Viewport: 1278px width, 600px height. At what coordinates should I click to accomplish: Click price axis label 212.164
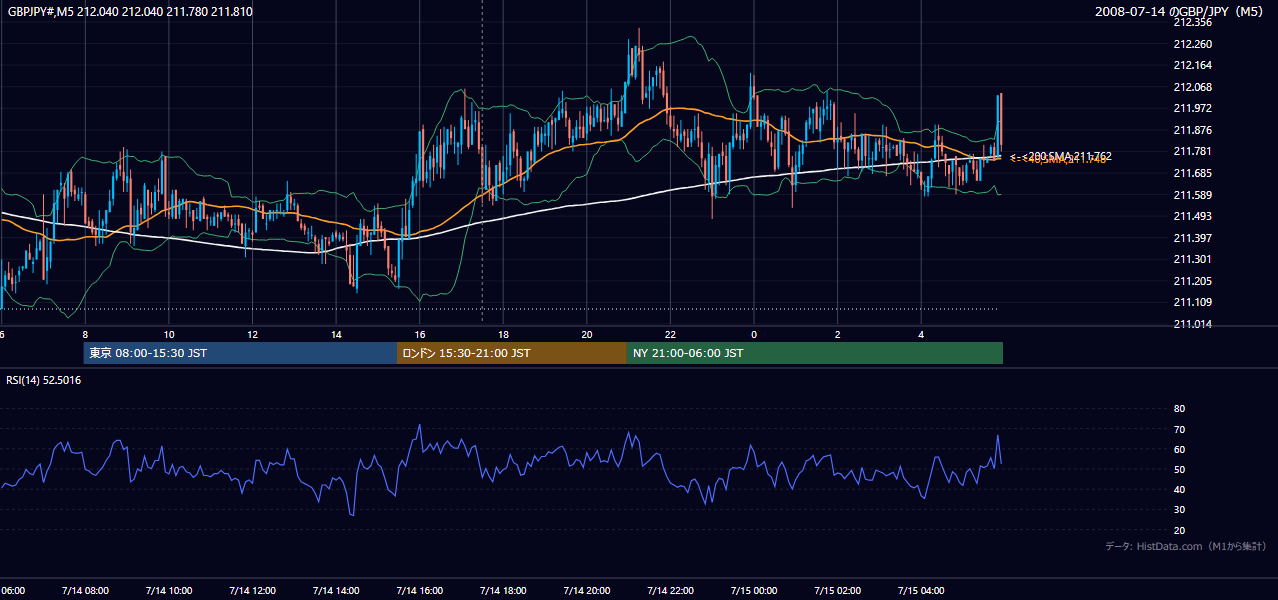1192,65
